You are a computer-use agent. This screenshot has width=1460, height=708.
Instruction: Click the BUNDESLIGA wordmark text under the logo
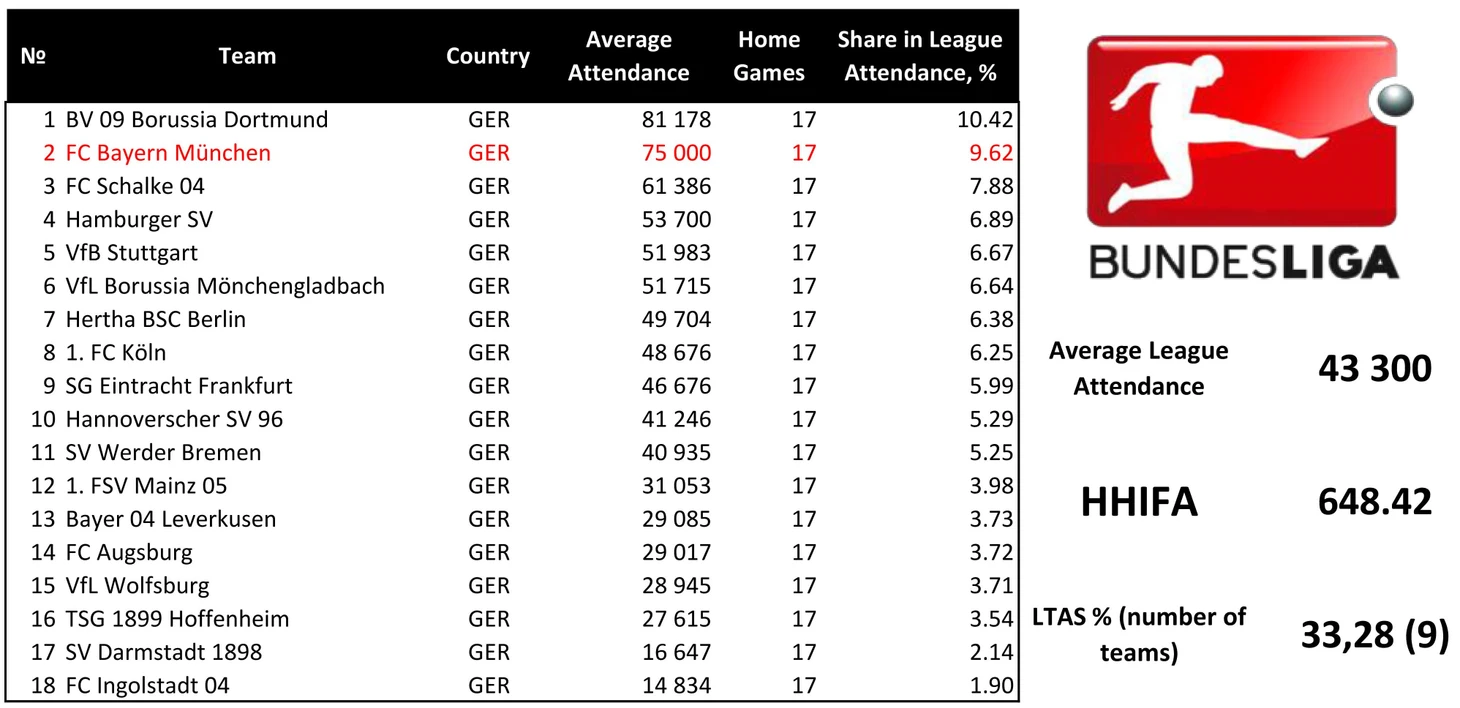[1243, 261]
